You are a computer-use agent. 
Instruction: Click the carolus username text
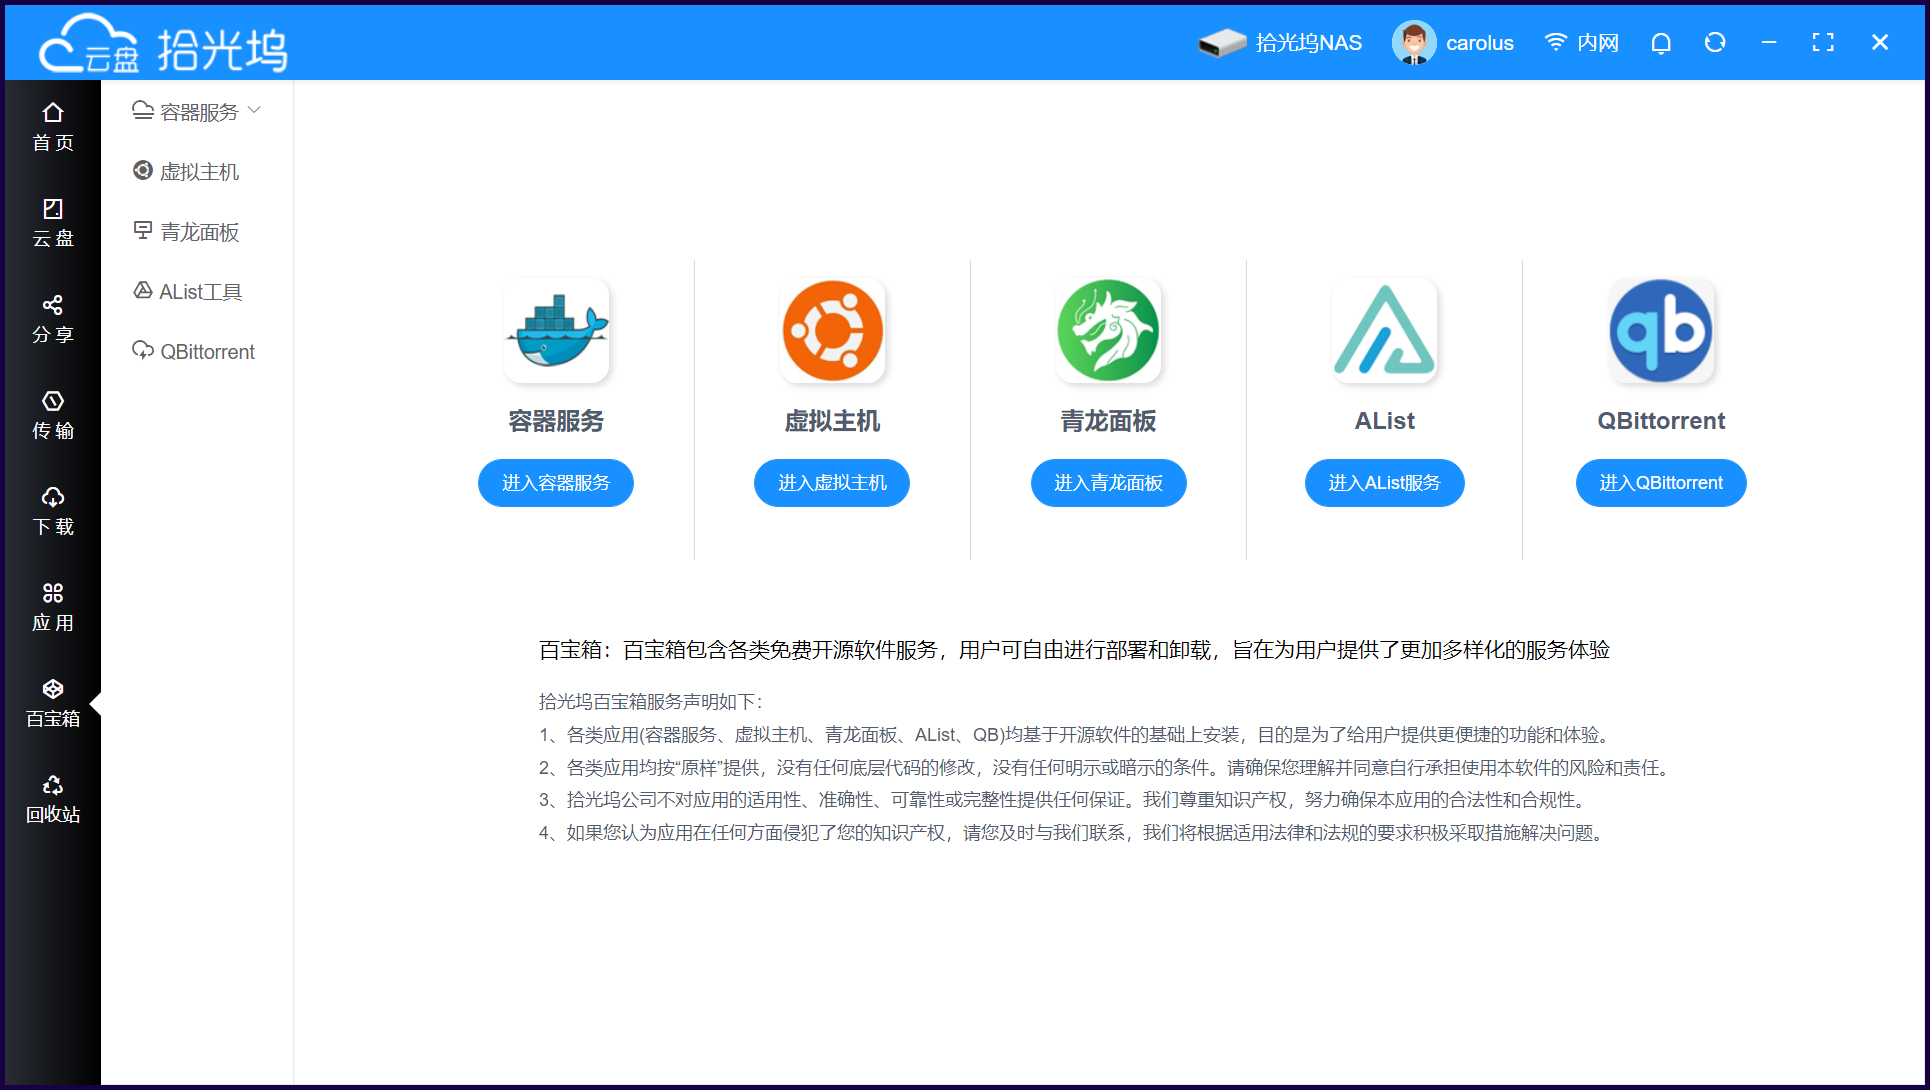1480,43
